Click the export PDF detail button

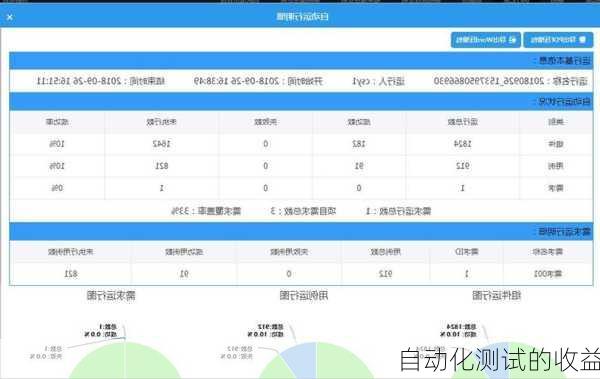click(558, 40)
